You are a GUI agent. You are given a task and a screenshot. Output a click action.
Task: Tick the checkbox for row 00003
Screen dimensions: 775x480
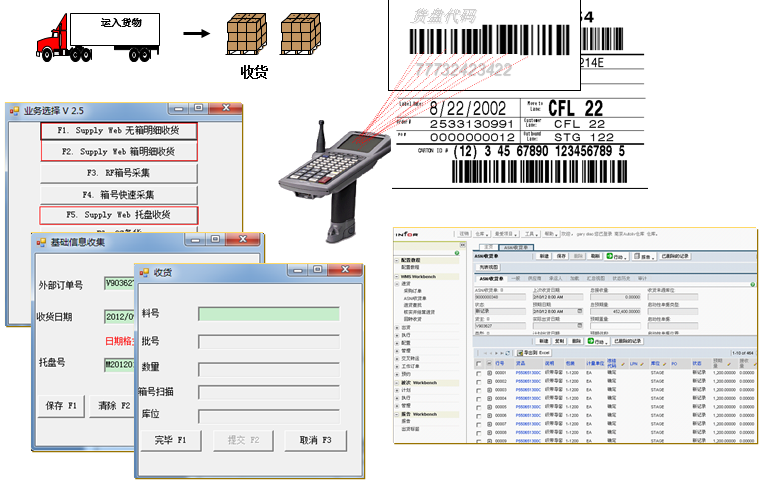pos(478,389)
